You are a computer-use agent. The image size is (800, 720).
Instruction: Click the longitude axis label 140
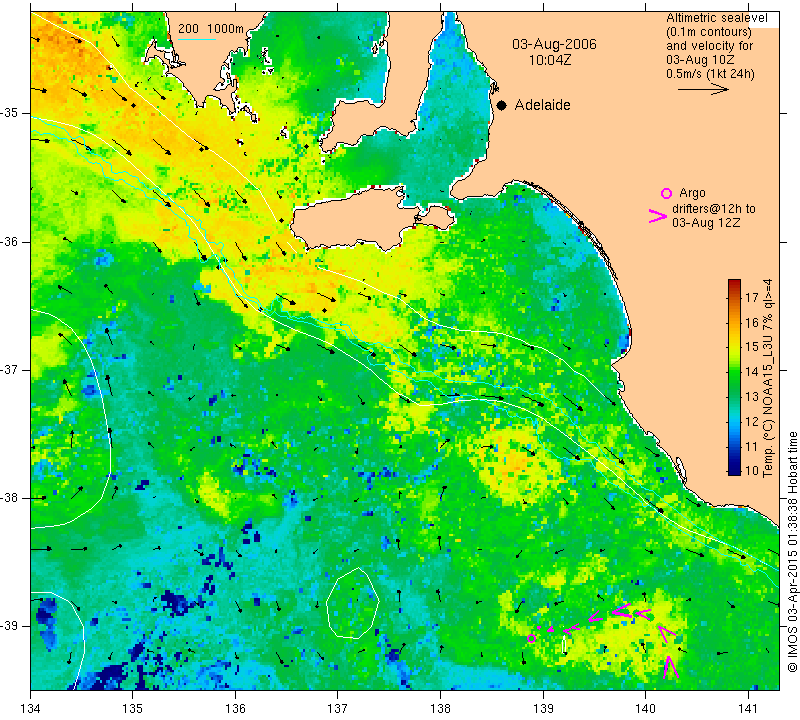tap(645, 708)
